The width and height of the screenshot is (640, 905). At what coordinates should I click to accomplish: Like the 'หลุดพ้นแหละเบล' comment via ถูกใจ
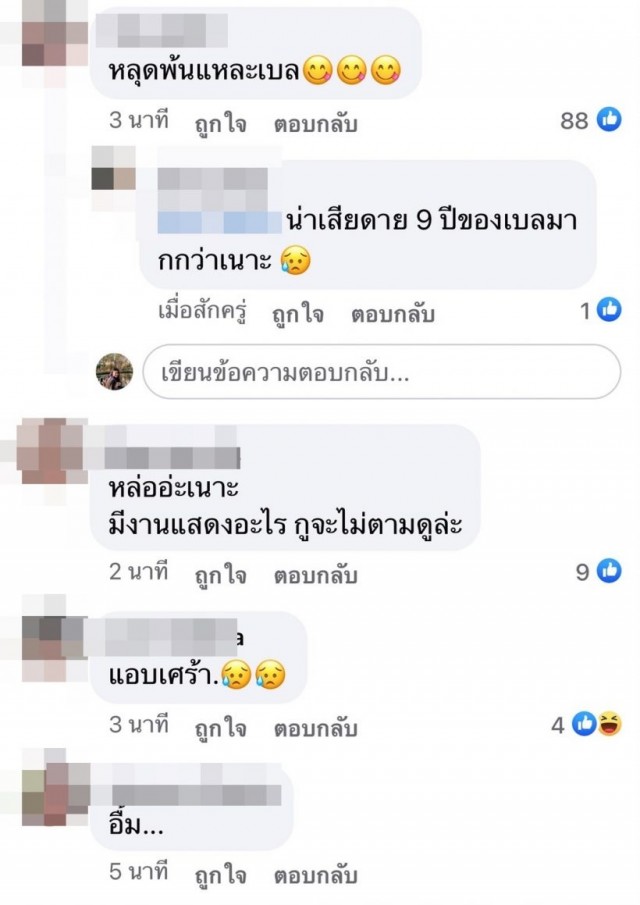[x=220, y=124]
